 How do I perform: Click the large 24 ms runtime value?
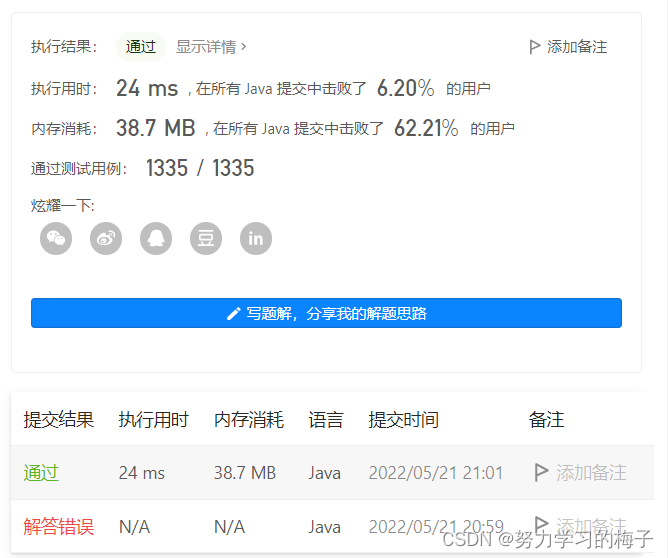tap(147, 88)
